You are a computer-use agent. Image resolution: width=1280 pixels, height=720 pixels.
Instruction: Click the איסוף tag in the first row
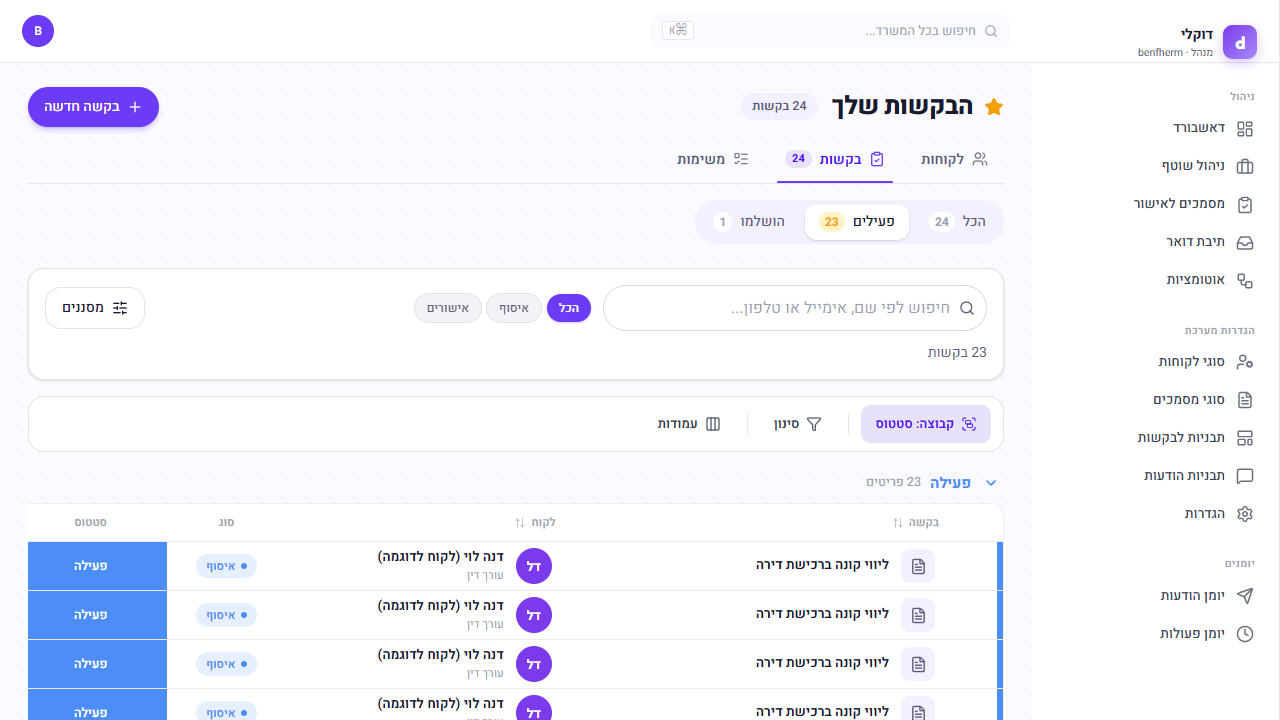[226, 566]
